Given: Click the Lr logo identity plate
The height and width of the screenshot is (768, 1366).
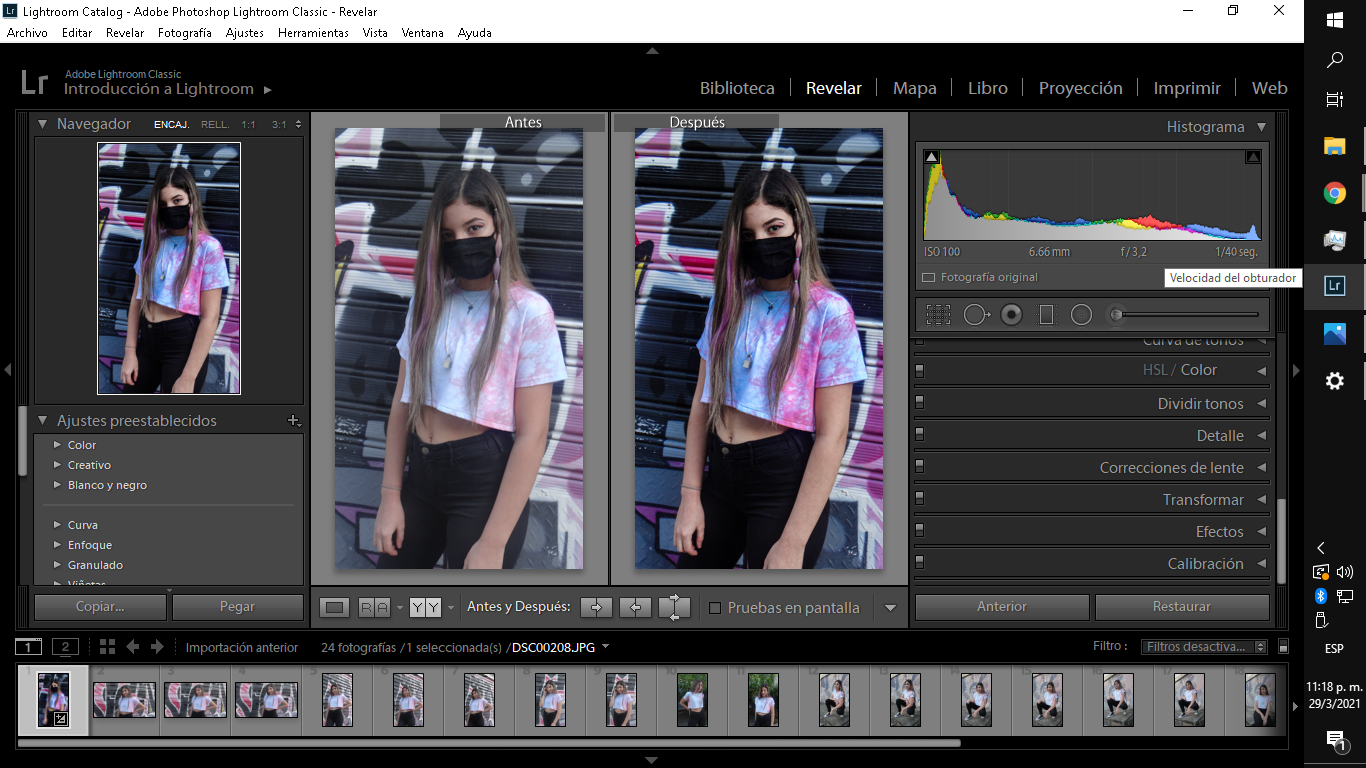Looking at the screenshot, I should [34, 82].
